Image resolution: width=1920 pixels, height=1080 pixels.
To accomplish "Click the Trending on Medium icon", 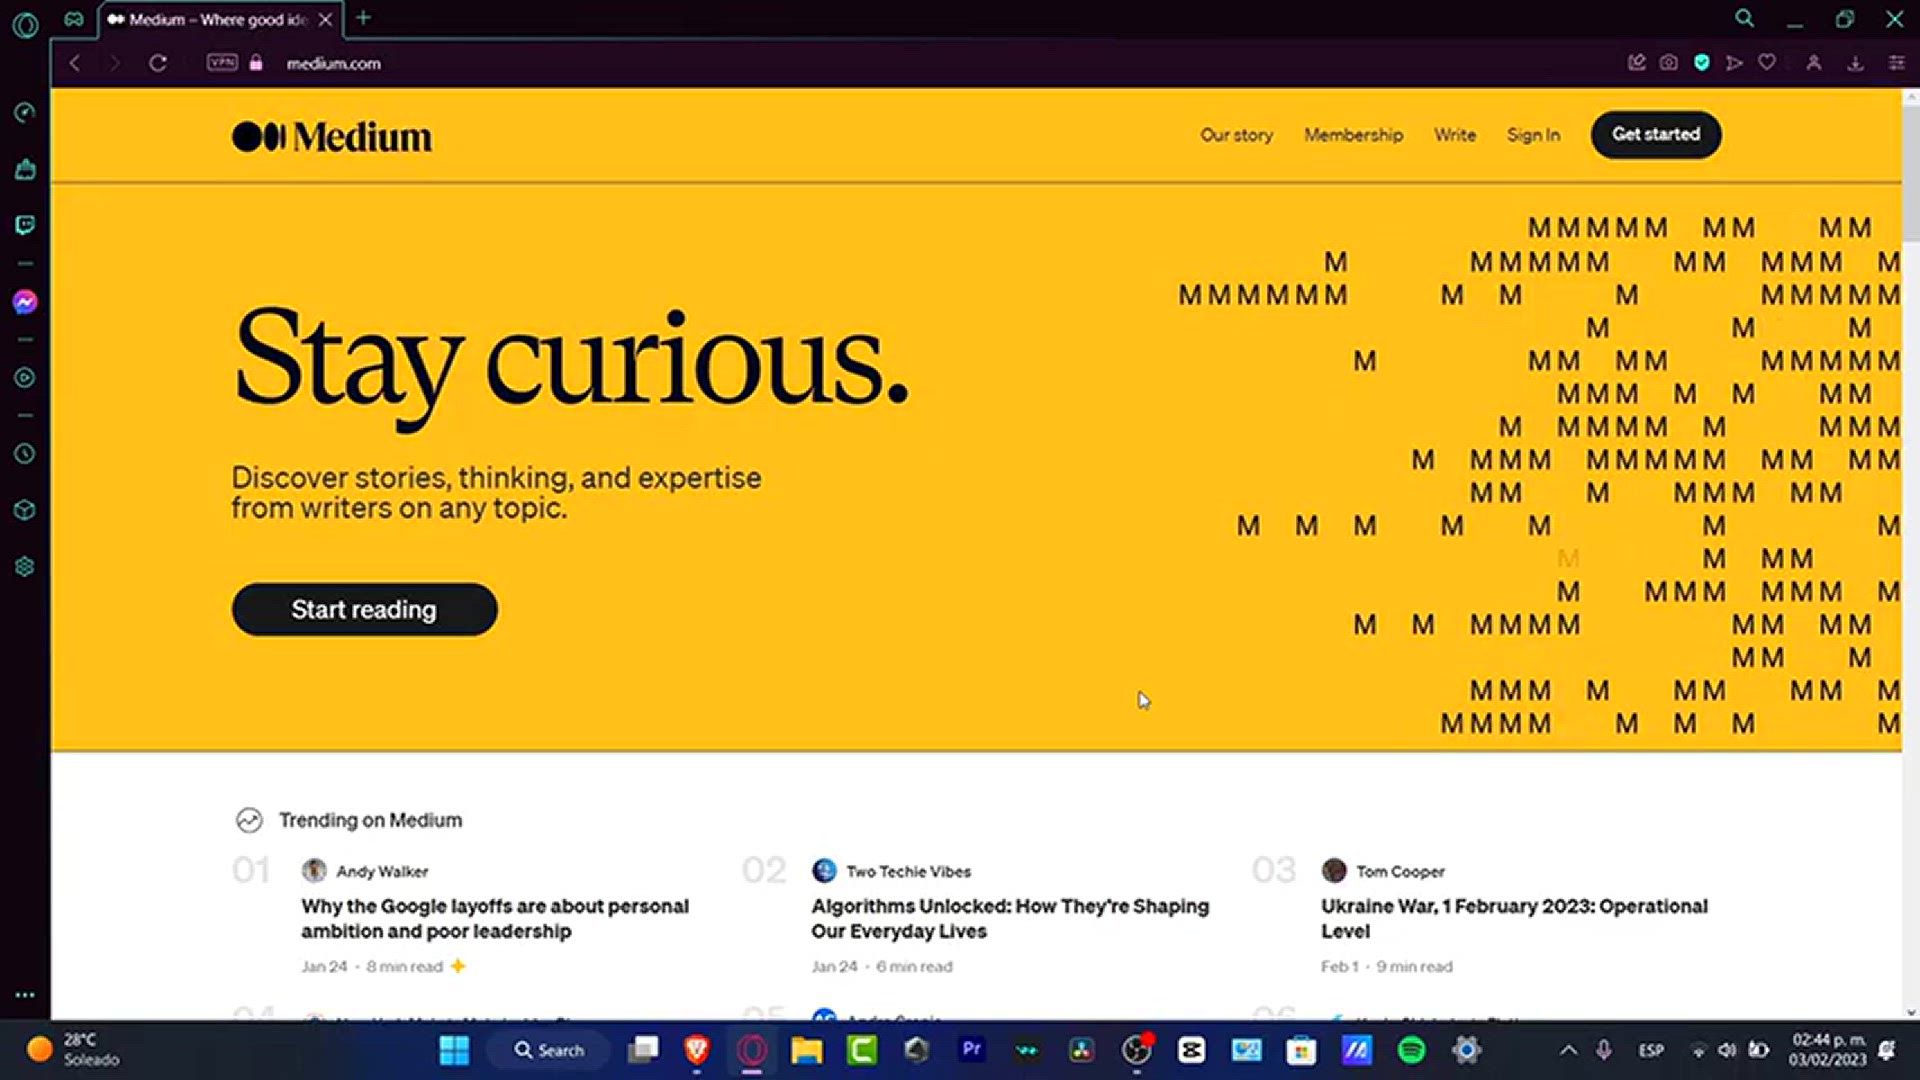I will coord(249,820).
